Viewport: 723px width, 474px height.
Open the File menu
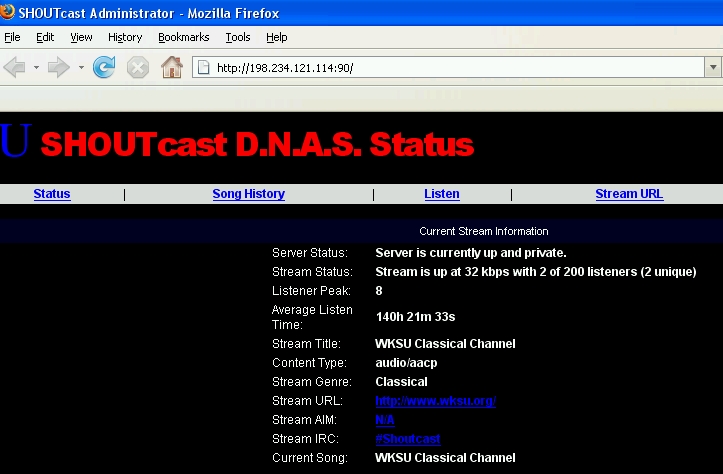[x=12, y=37]
